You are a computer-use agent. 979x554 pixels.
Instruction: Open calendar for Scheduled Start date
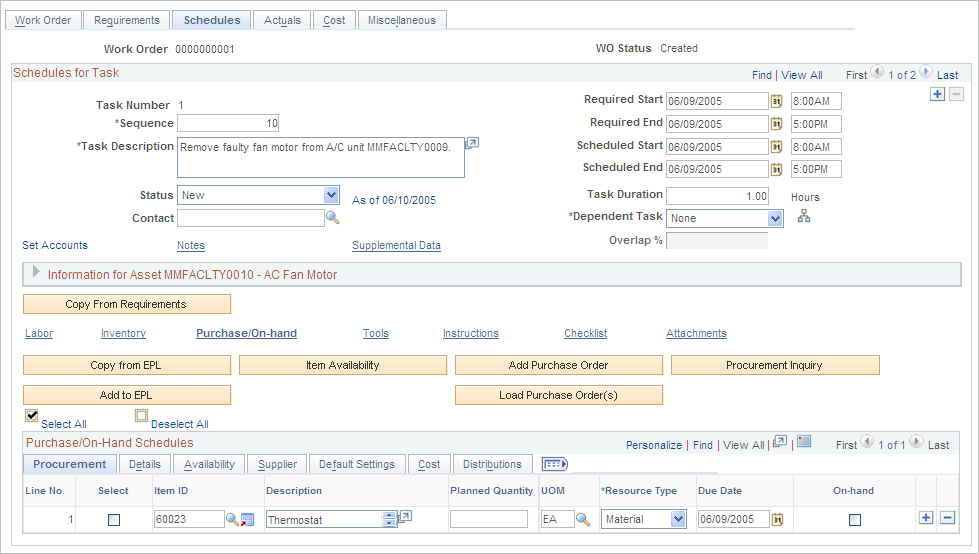click(x=776, y=147)
